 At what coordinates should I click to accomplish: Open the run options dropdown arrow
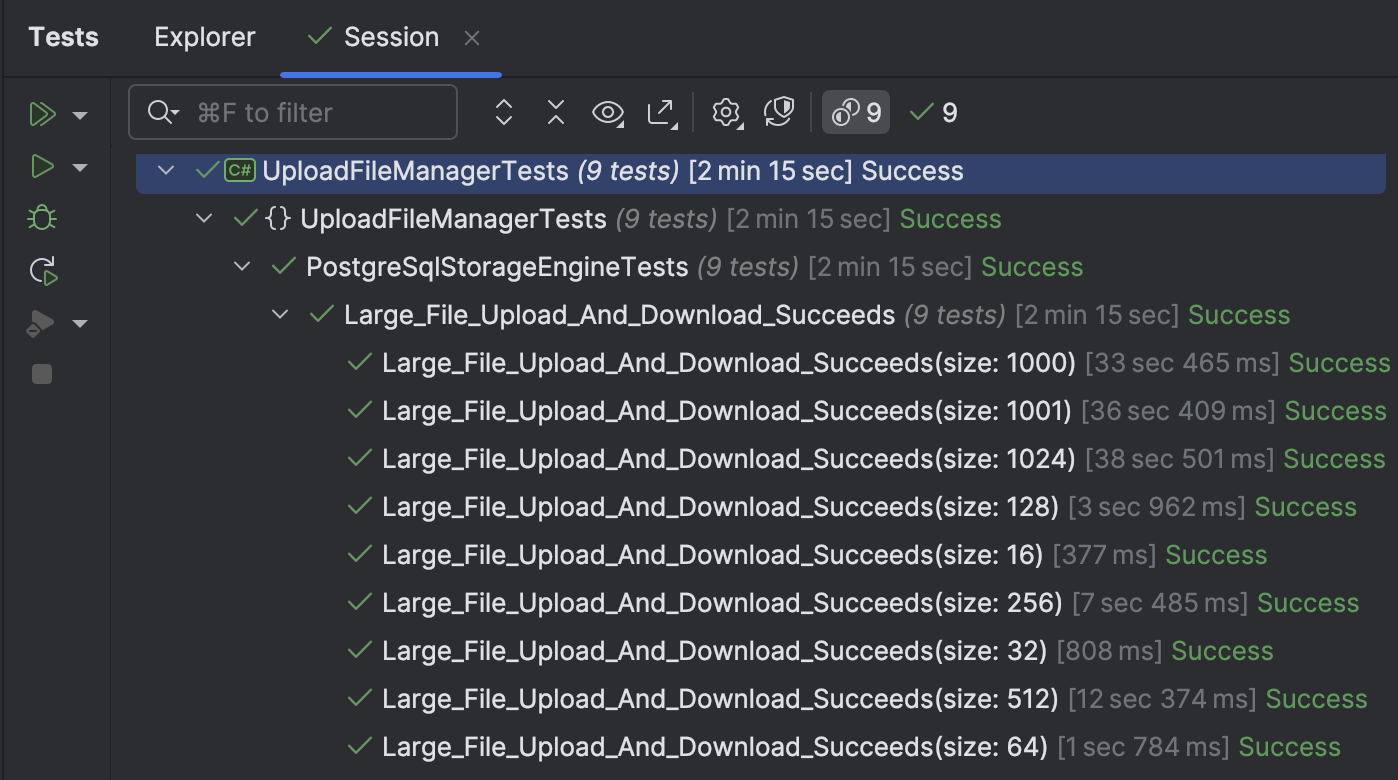coord(80,114)
